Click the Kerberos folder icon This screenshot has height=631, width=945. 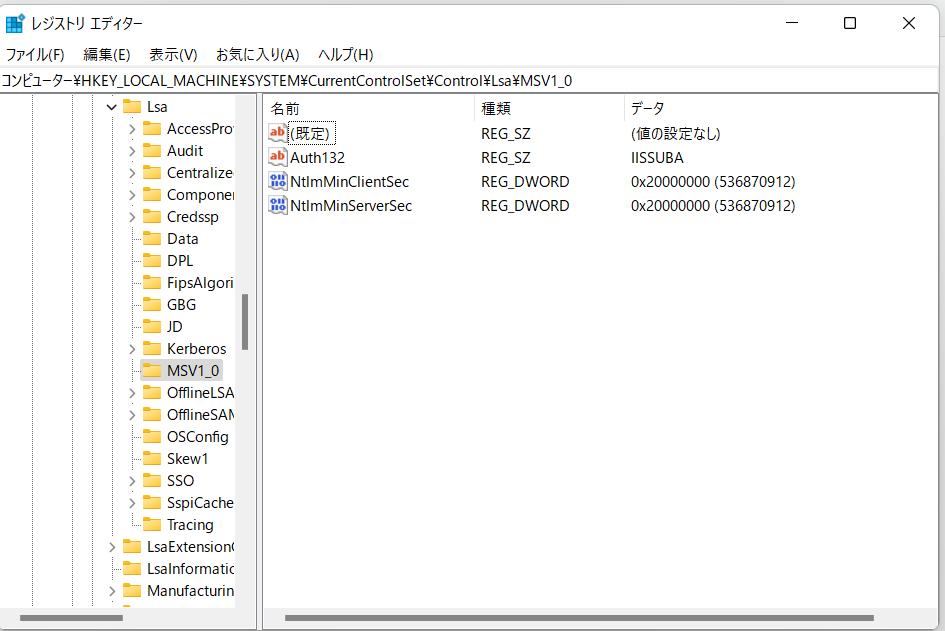click(152, 349)
